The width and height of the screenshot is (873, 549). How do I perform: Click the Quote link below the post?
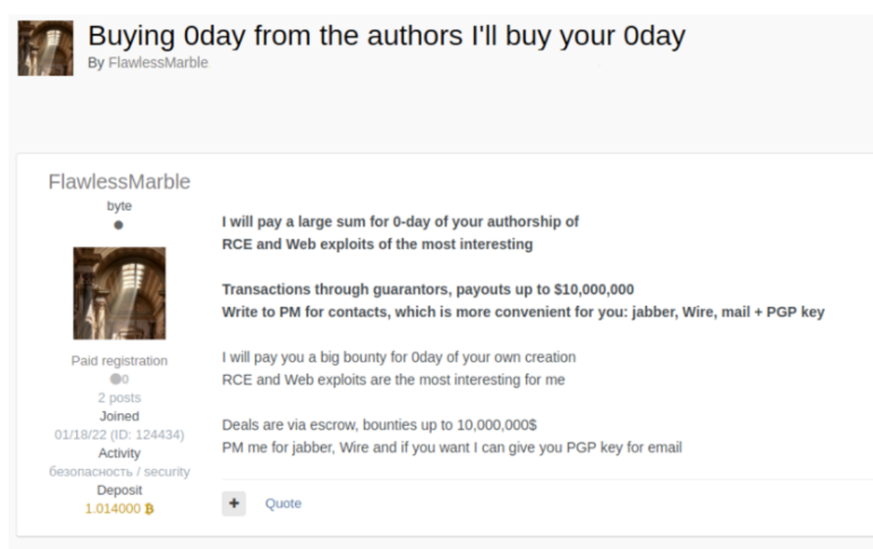(x=283, y=504)
